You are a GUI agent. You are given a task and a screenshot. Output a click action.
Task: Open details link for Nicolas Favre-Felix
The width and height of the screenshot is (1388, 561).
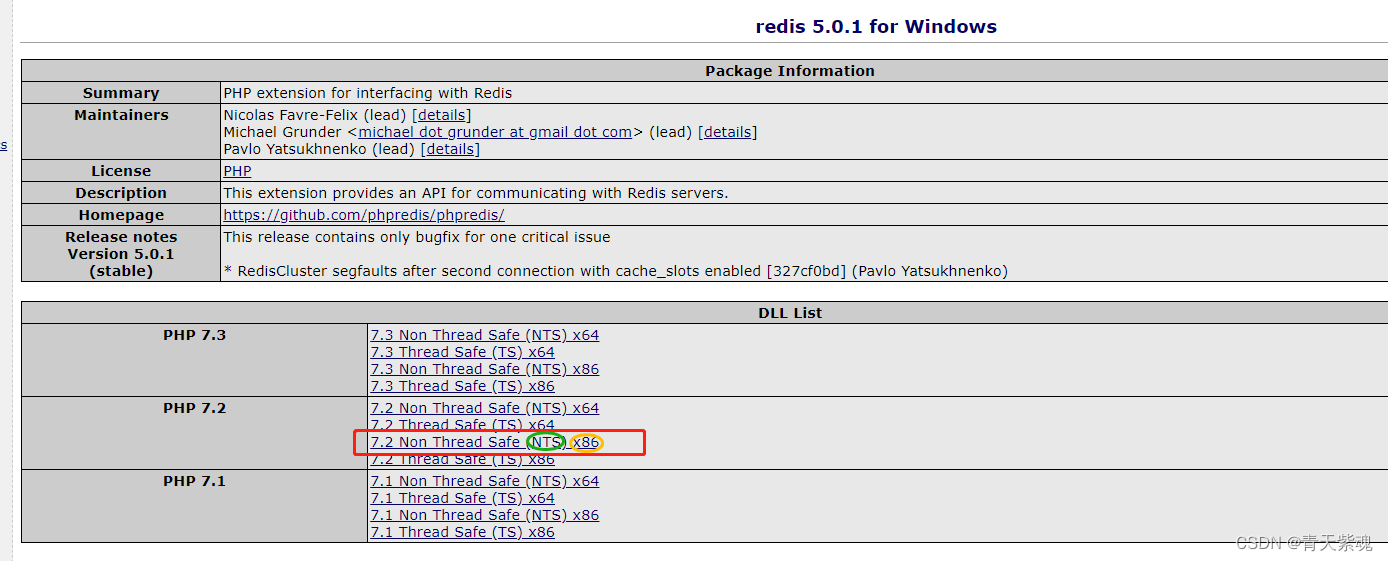(441, 115)
